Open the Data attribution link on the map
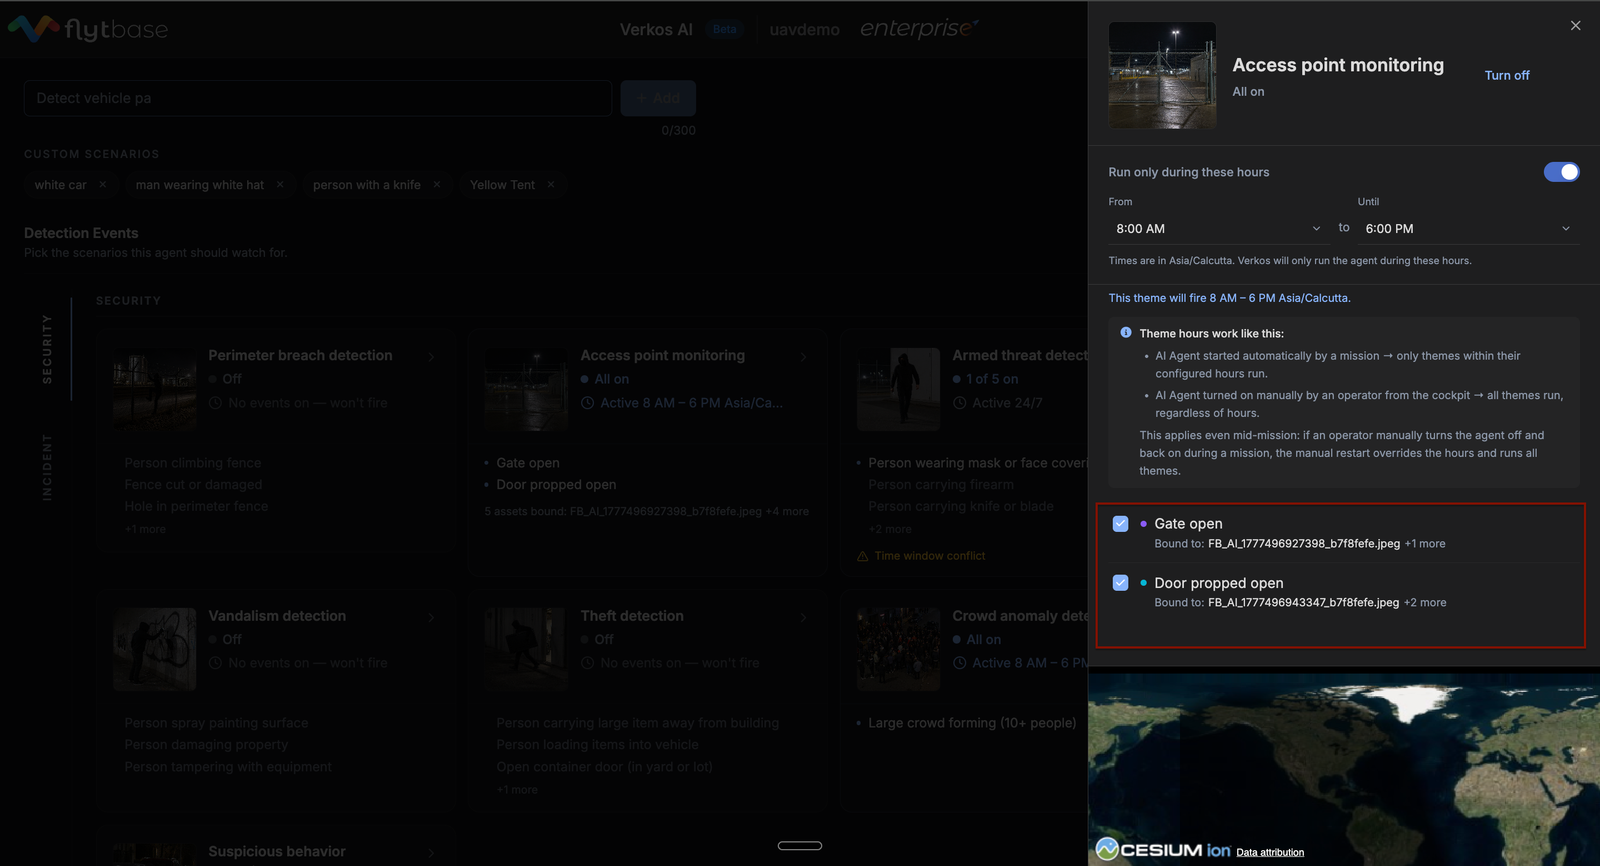 point(1270,853)
